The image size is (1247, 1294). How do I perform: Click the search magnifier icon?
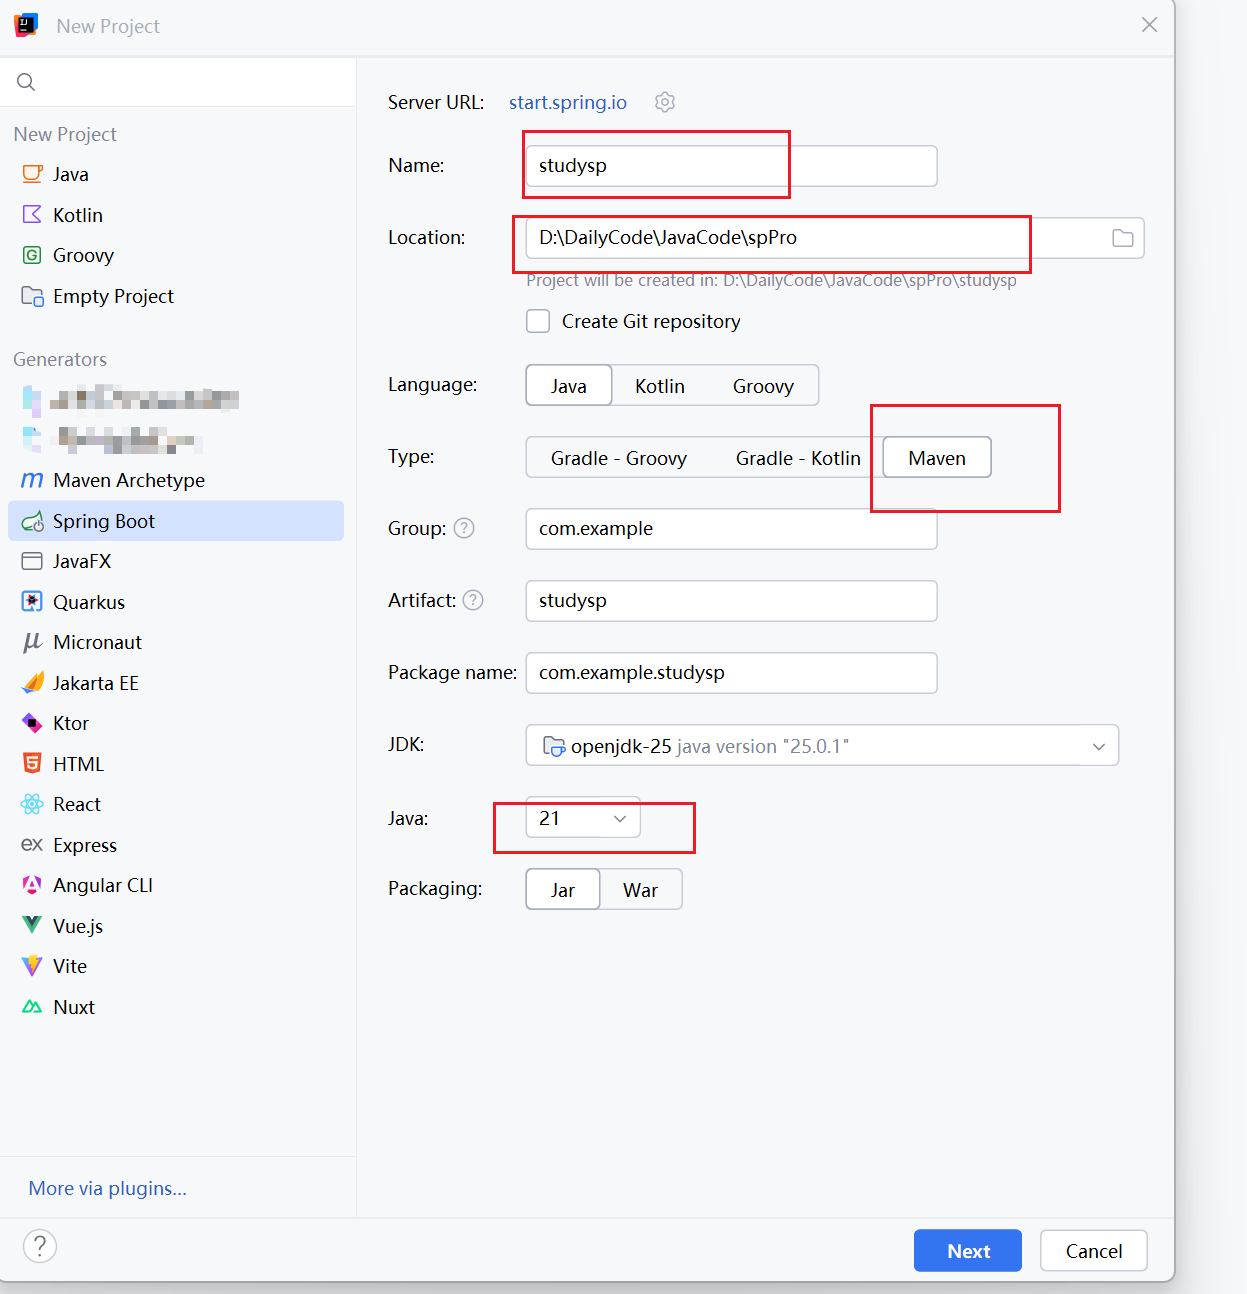pyautogui.click(x=27, y=82)
